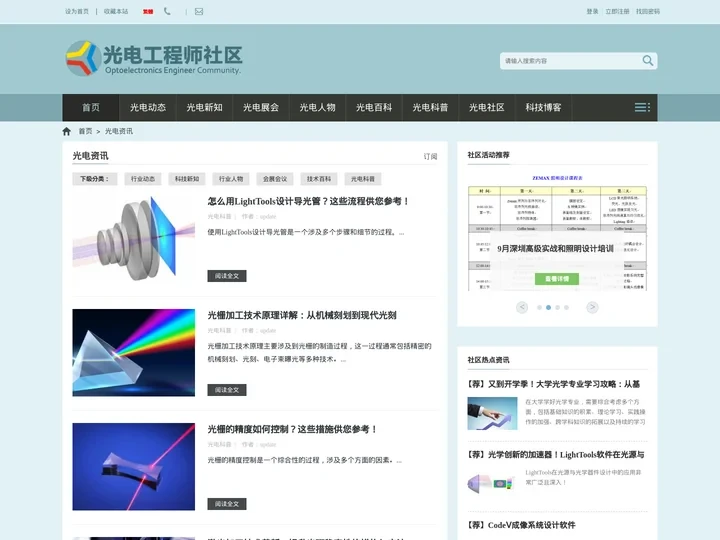The width and height of the screenshot is (720, 540).
Task: Select second carousel indicator dot
Action: point(548,308)
